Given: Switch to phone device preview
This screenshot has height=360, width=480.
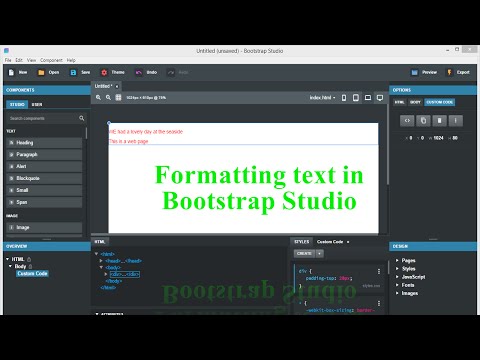Looking at the screenshot, I should [x=344, y=98].
